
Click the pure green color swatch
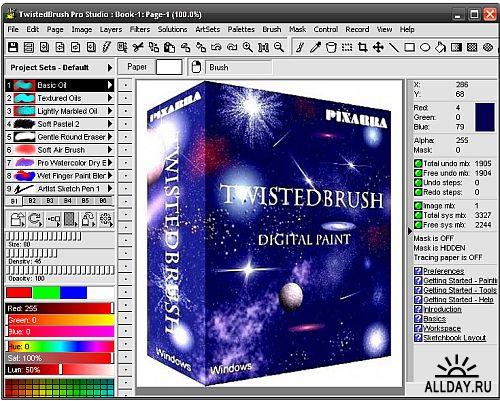47,293
